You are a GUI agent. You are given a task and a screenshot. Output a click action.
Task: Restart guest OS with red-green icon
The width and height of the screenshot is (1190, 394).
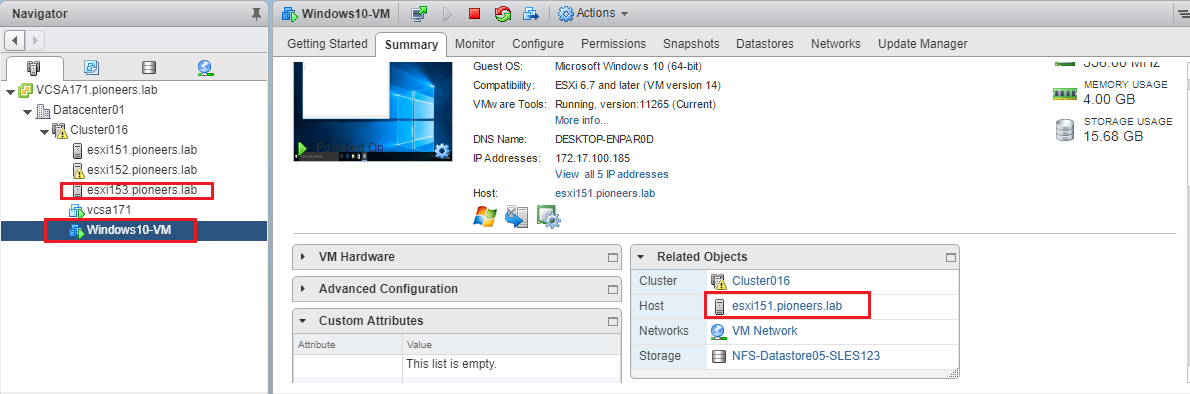click(x=502, y=13)
